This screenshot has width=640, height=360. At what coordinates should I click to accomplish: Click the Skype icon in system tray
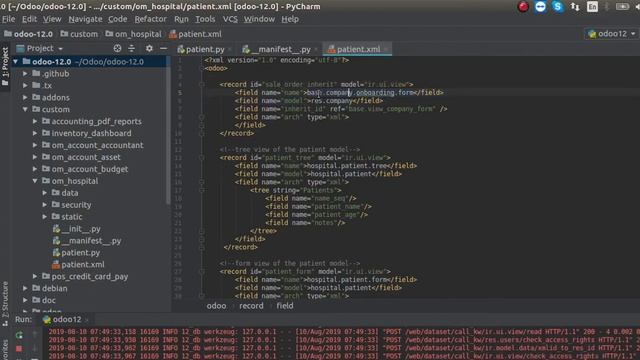pyautogui.click(x=558, y=7)
